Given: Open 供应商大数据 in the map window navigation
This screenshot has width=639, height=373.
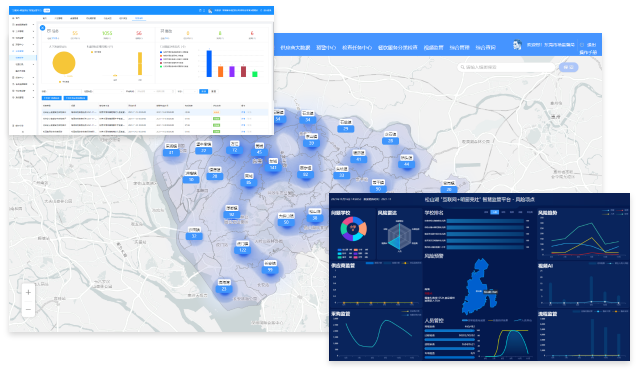Looking at the screenshot, I should 295,48.
